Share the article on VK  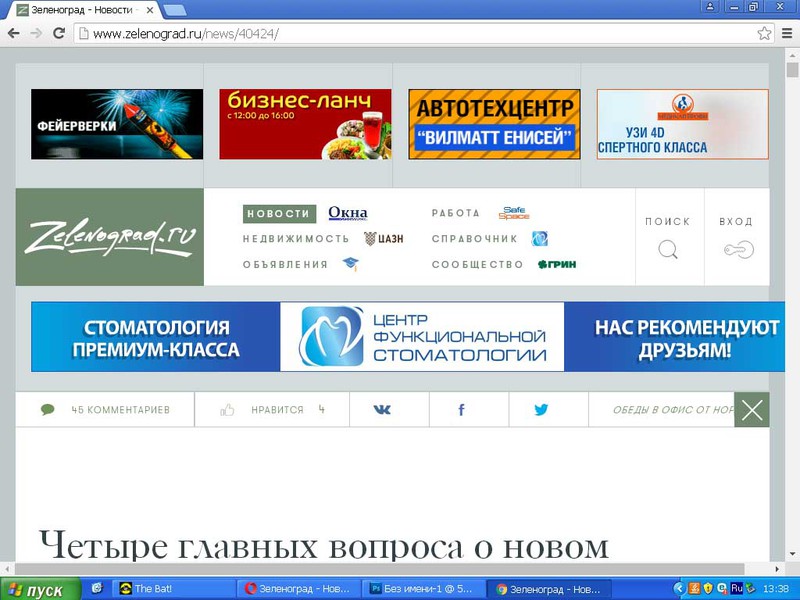[x=382, y=410]
